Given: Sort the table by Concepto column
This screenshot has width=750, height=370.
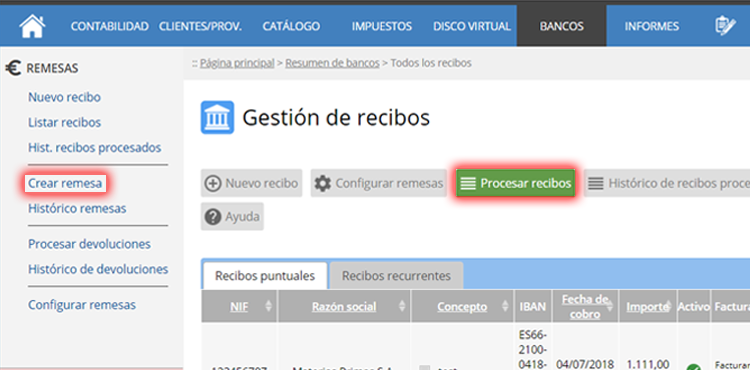Looking at the screenshot, I should point(462,306).
